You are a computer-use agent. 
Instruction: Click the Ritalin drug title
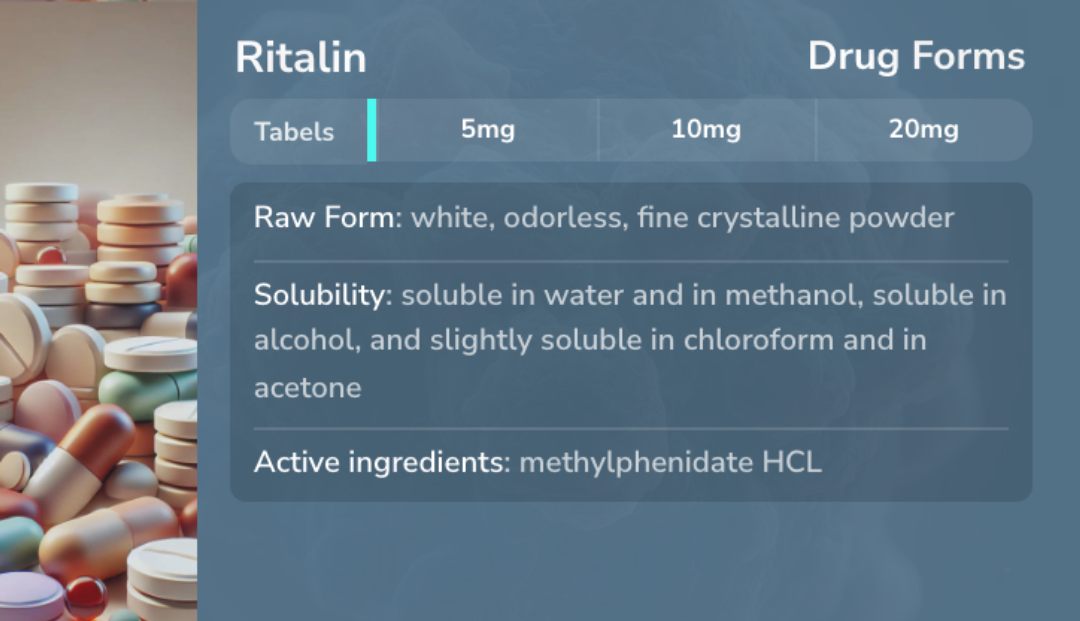(x=301, y=57)
